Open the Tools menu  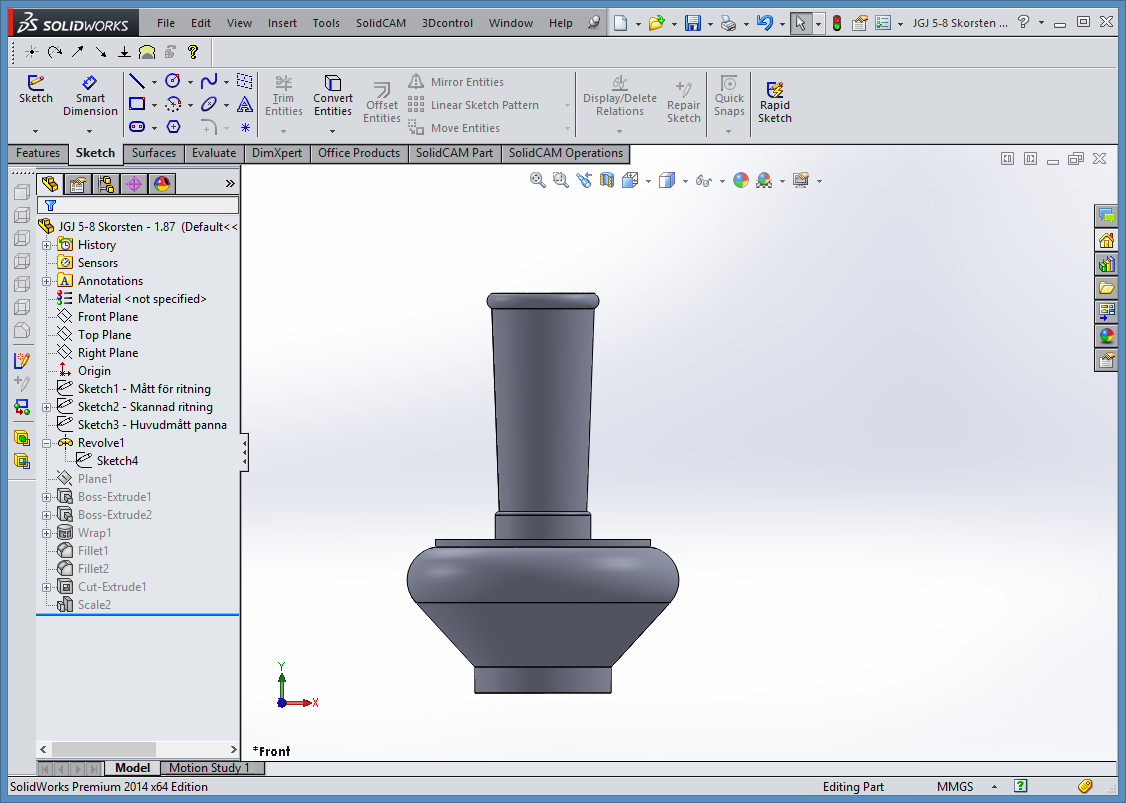[326, 23]
